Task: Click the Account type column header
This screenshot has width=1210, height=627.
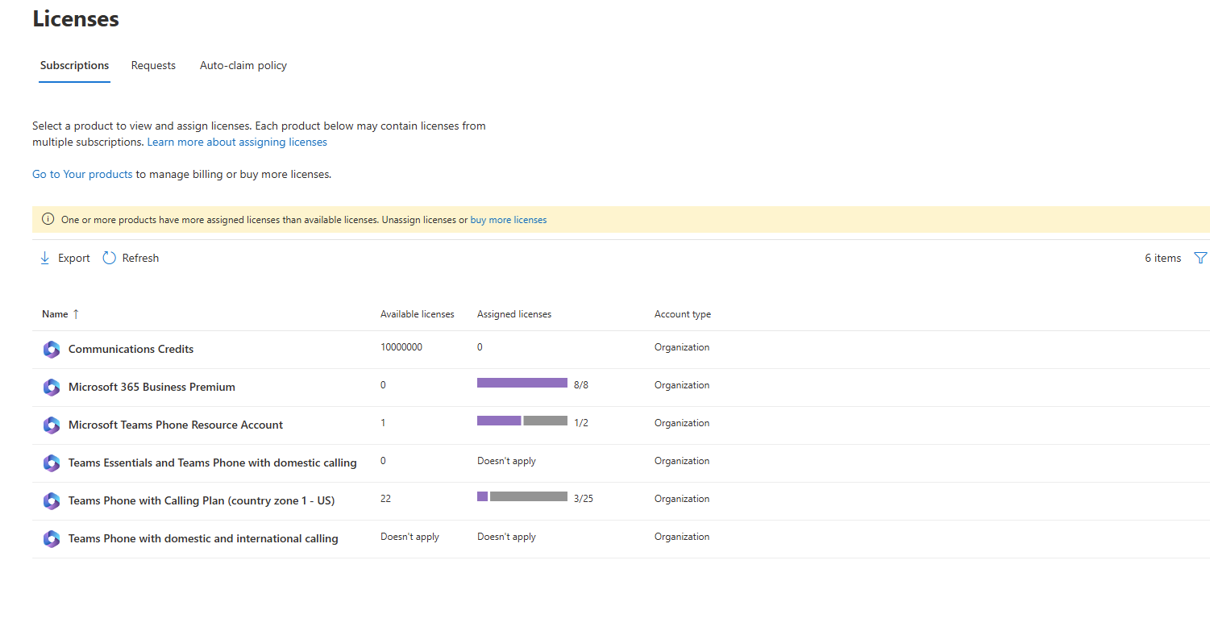Action: (x=683, y=314)
